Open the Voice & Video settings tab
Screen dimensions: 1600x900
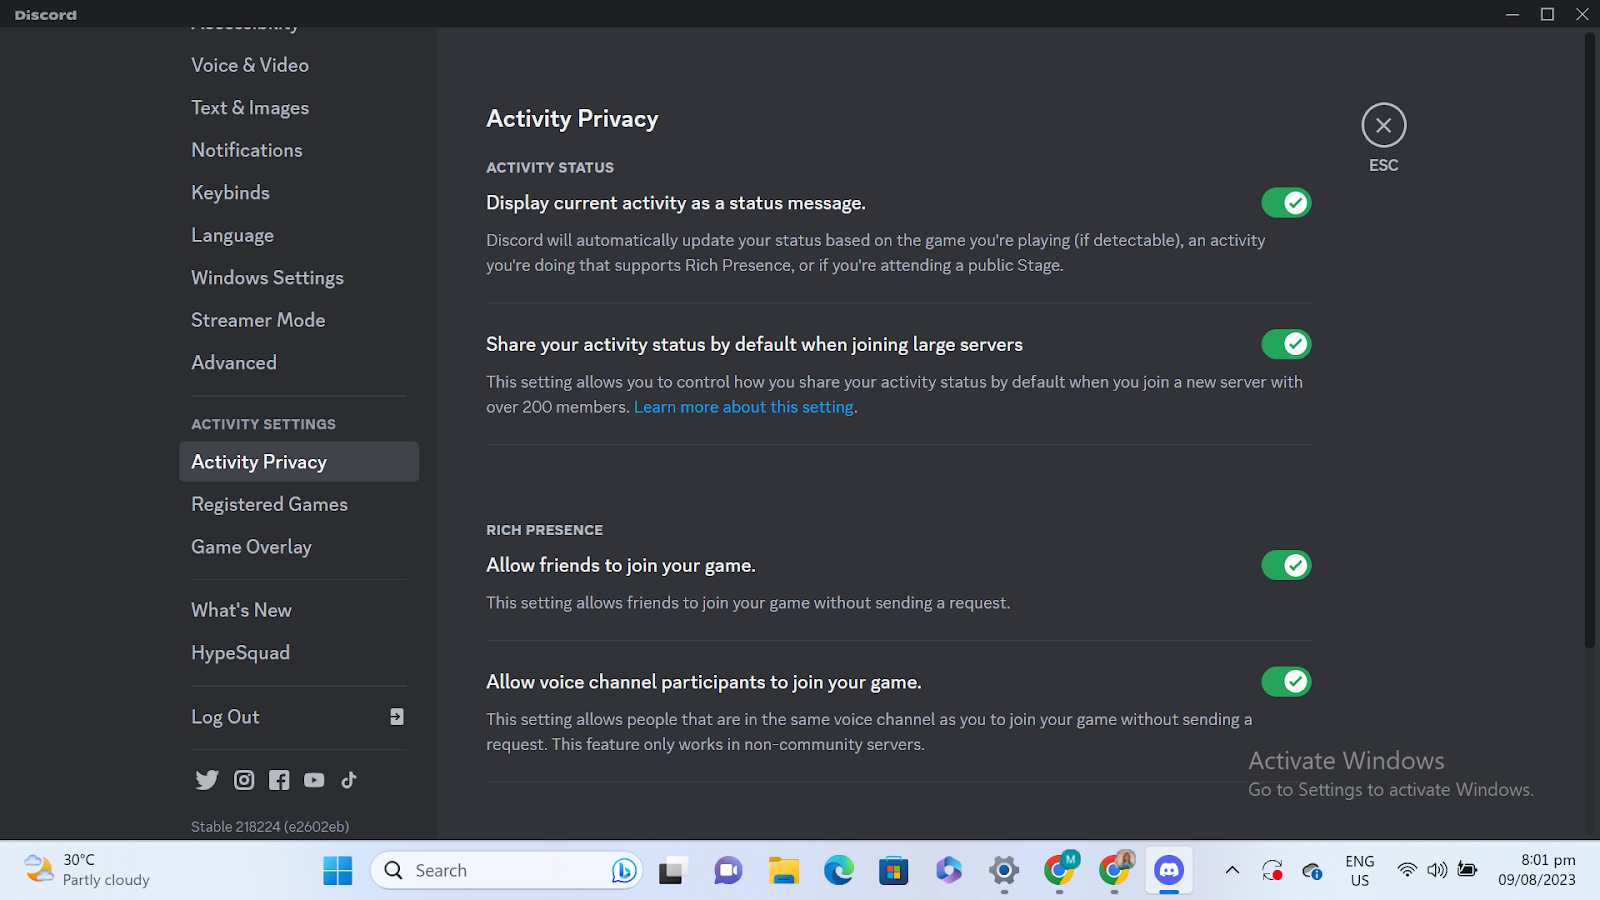299,65
